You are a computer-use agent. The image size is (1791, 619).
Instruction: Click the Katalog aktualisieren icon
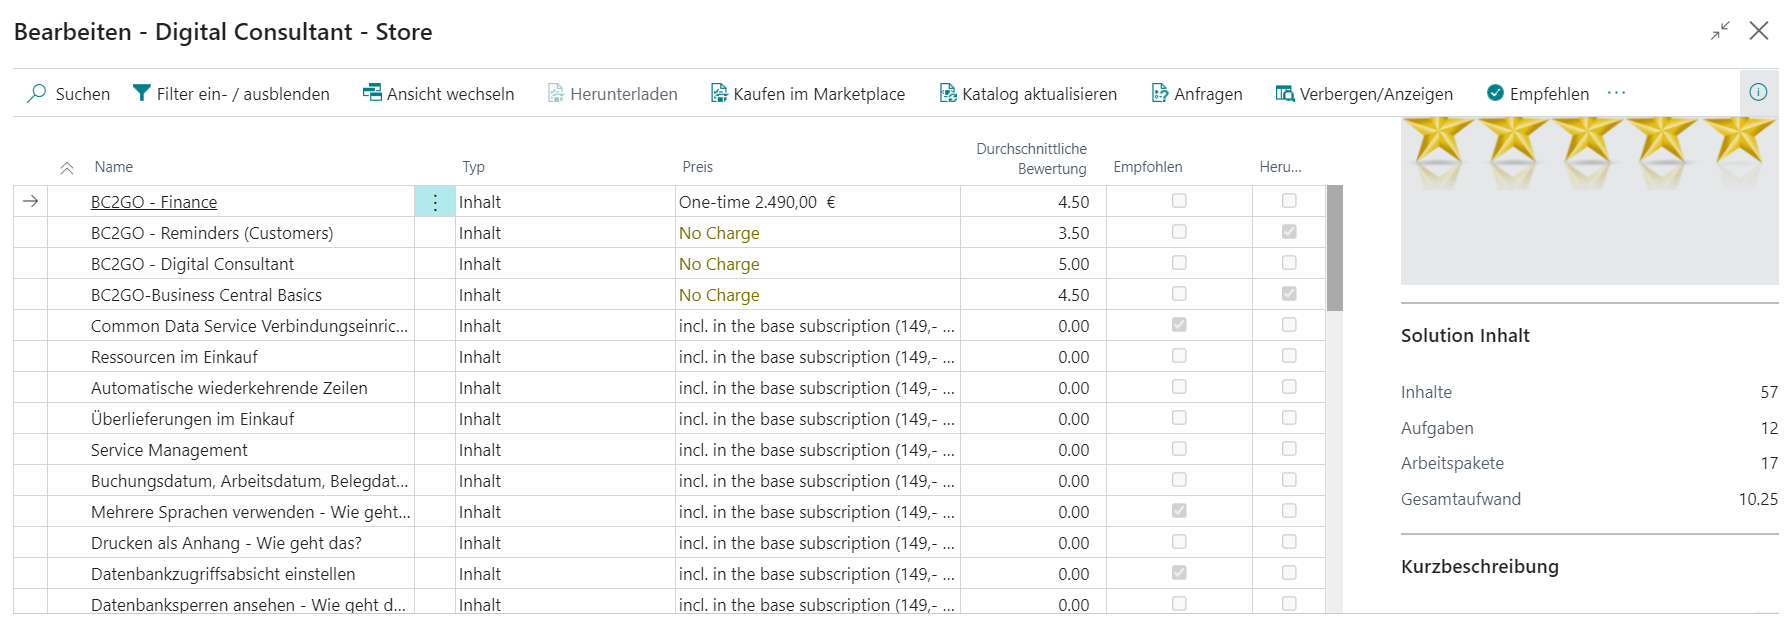pyautogui.click(x=947, y=93)
